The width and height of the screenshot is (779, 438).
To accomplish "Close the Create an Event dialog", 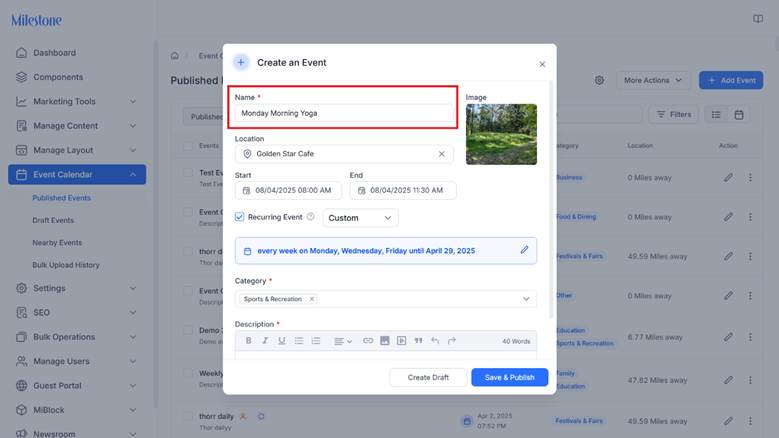I will click(x=542, y=64).
